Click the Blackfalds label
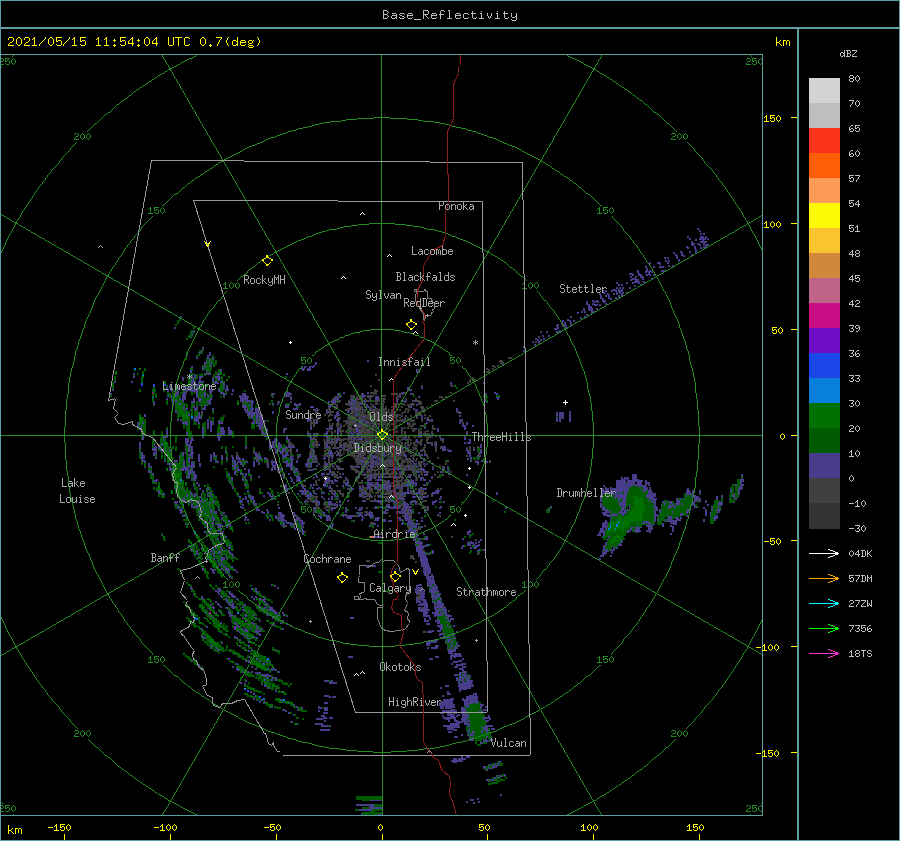Screen dimensions: 900x841 [x=425, y=277]
